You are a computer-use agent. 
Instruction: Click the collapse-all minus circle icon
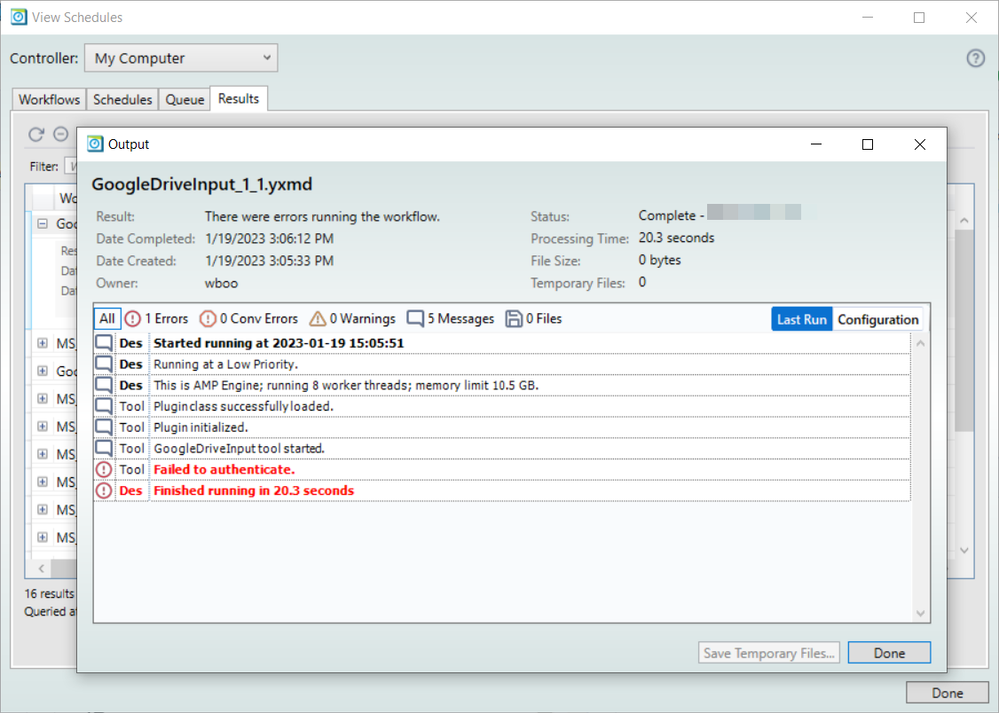tap(61, 134)
